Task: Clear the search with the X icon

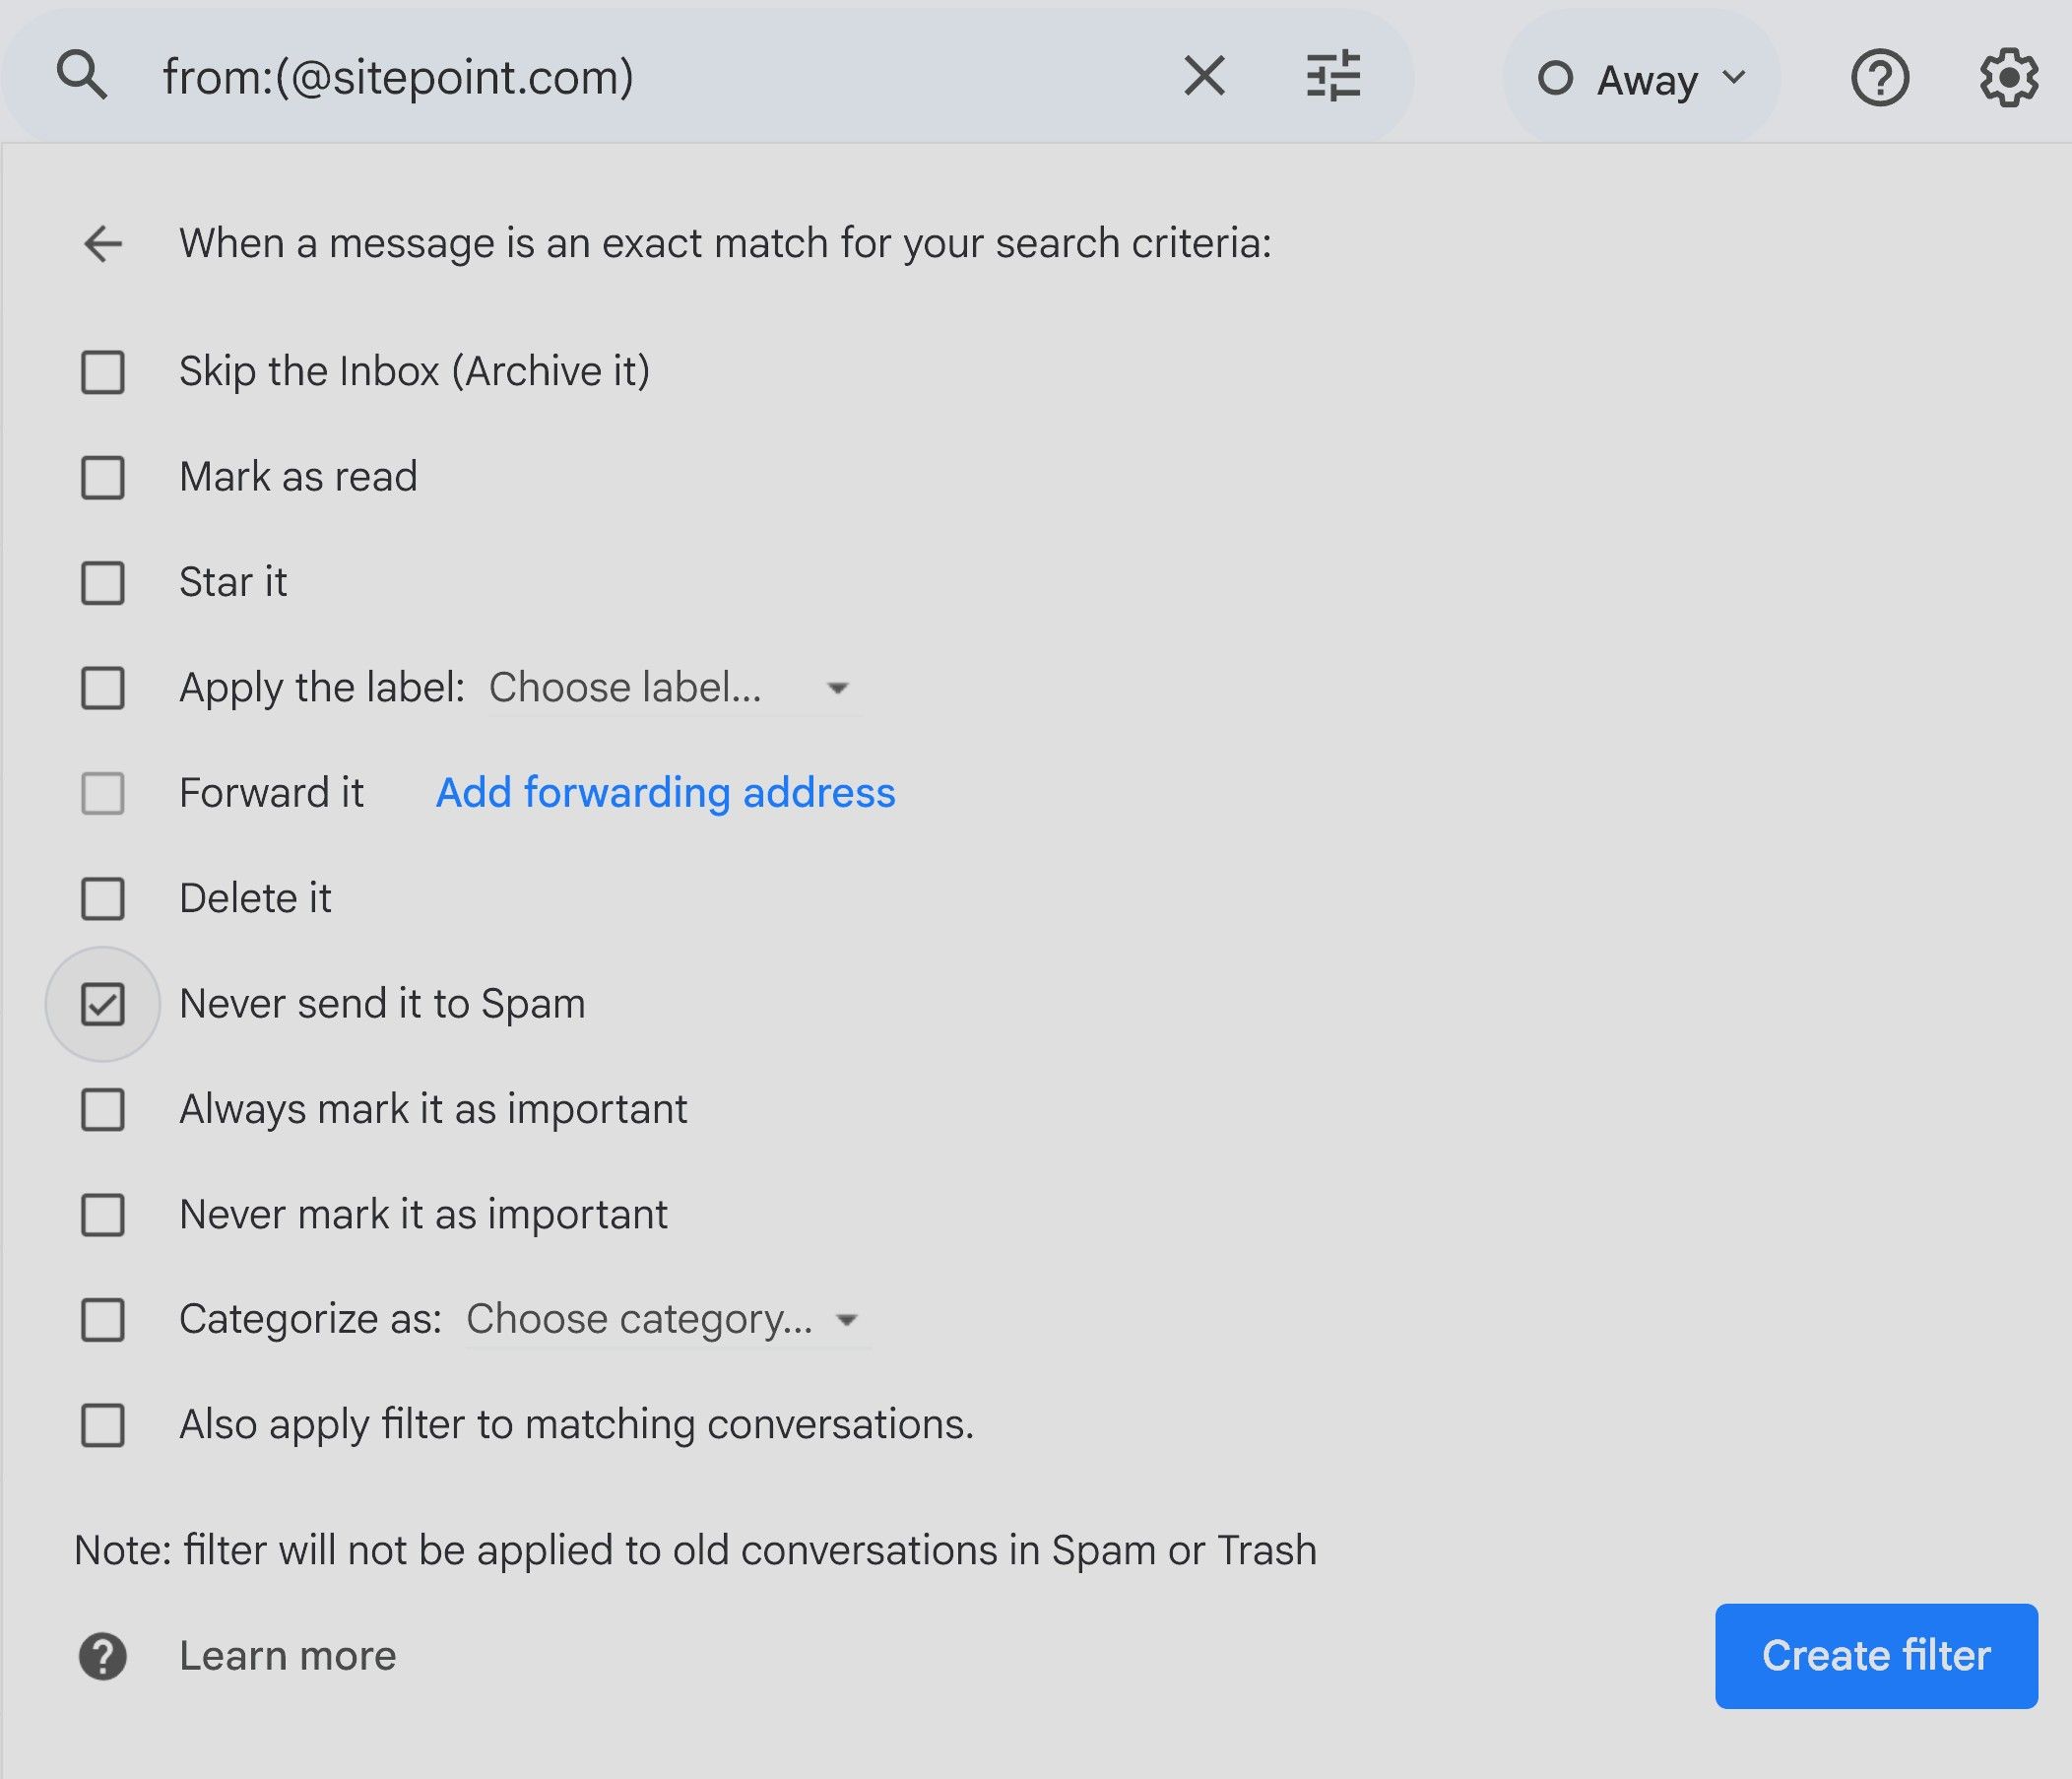Action: coord(1204,76)
